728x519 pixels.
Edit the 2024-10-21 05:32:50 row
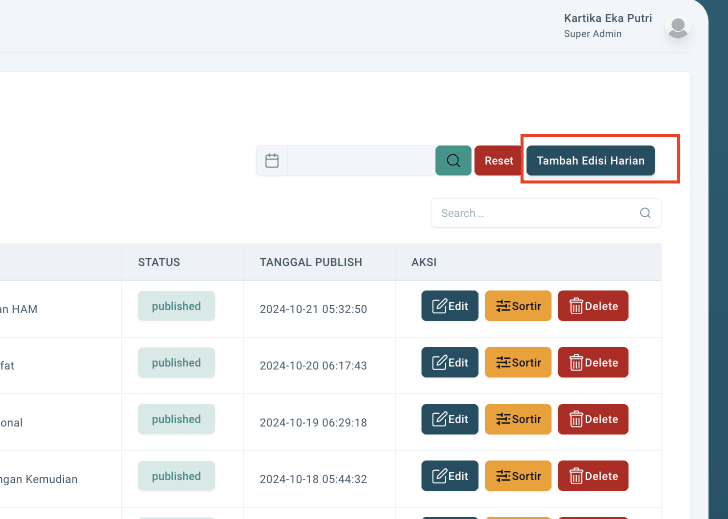pos(449,306)
